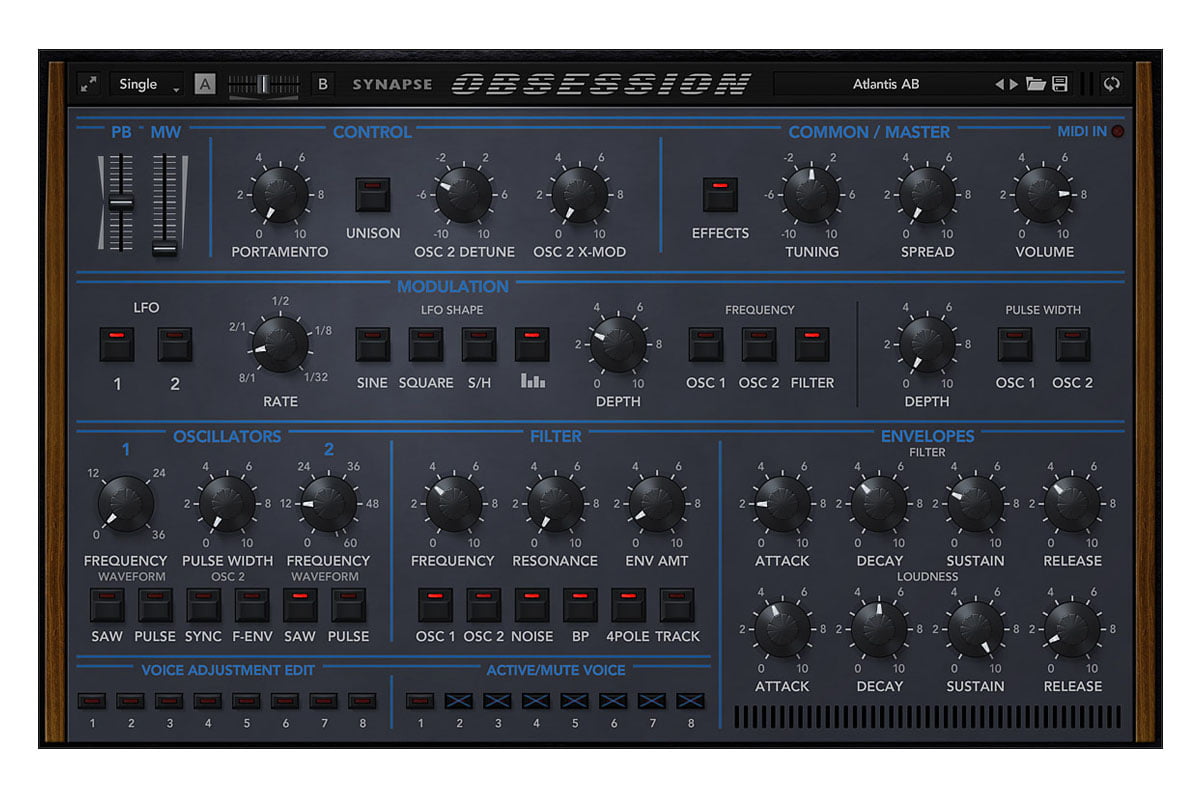Click the PULSE WIDTH knob

227,504
